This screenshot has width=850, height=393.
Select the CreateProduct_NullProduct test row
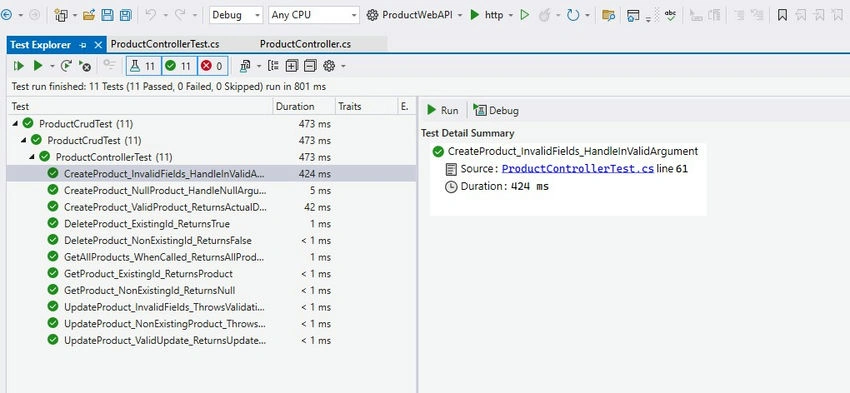pyautogui.click(x=212, y=190)
